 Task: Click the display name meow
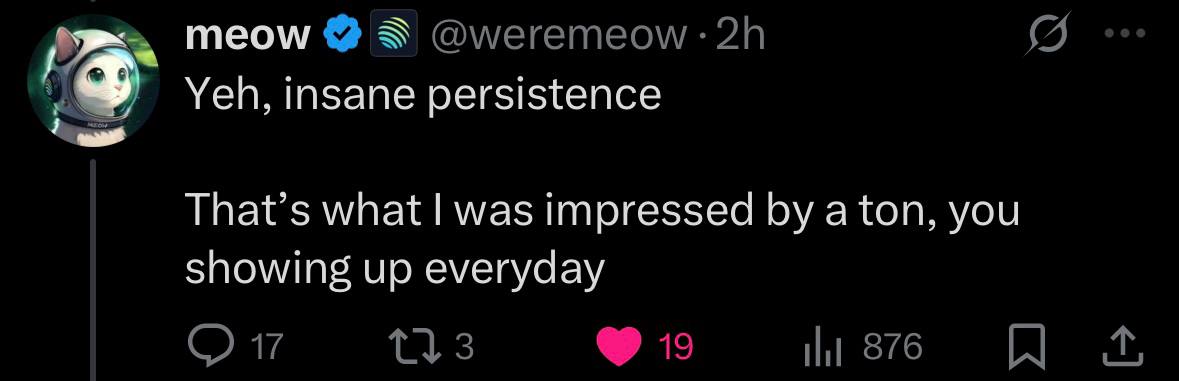pos(249,35)
